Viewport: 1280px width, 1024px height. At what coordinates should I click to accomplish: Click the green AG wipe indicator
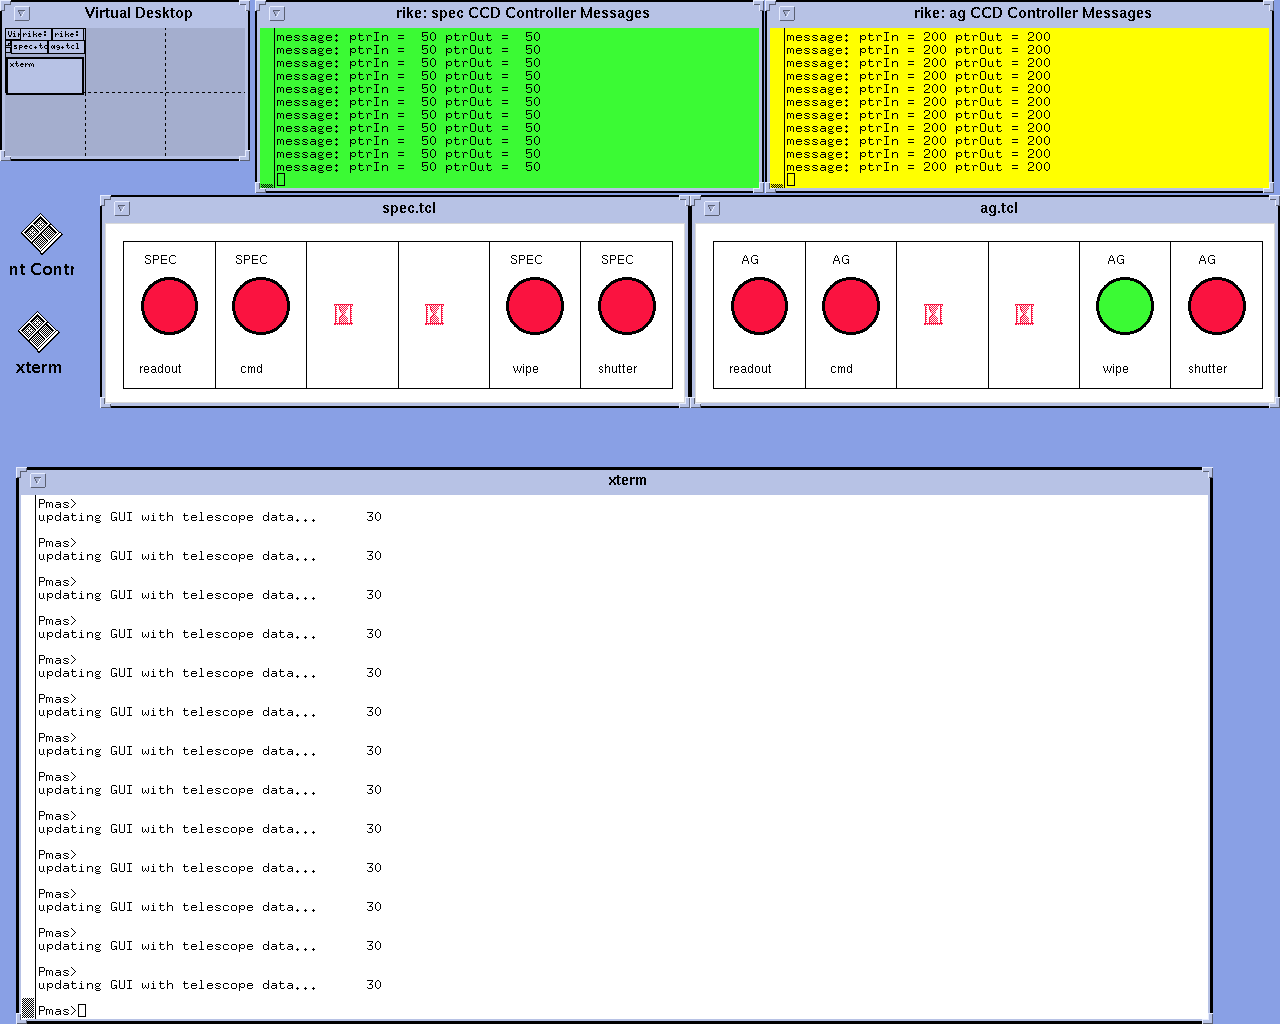pyautogui.click(x=1125, y=307)
